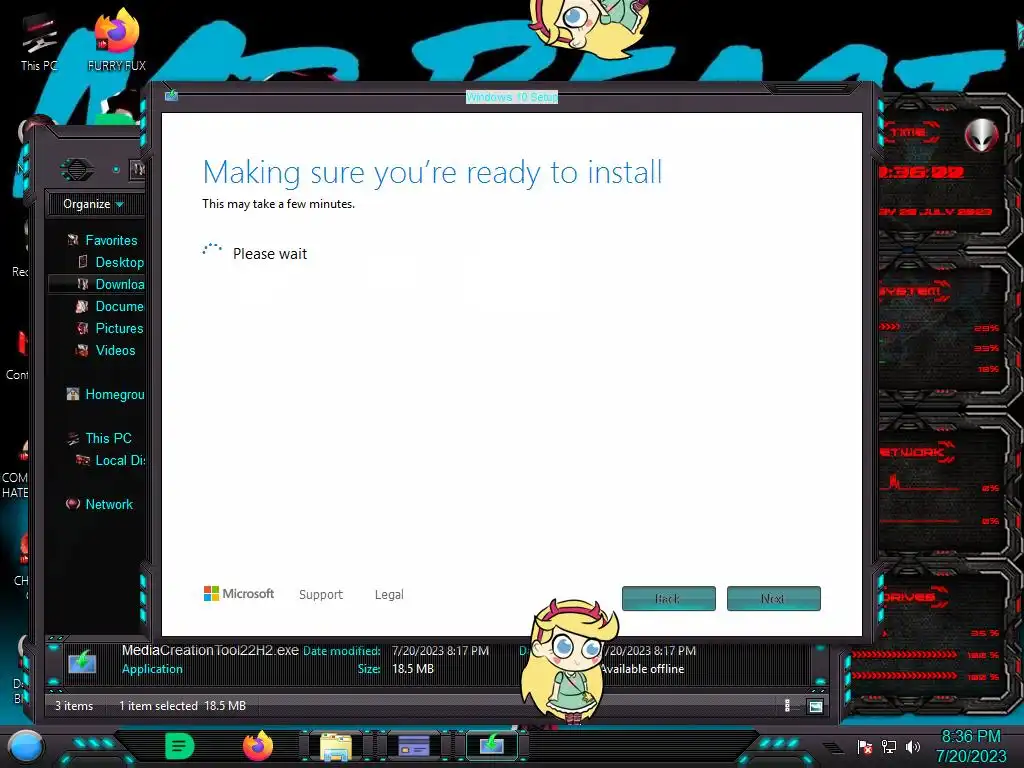Click MediaCreationTool22H2.exe file icon in details pane
This screenshot has width=1024, height=768.
point(82,660)
